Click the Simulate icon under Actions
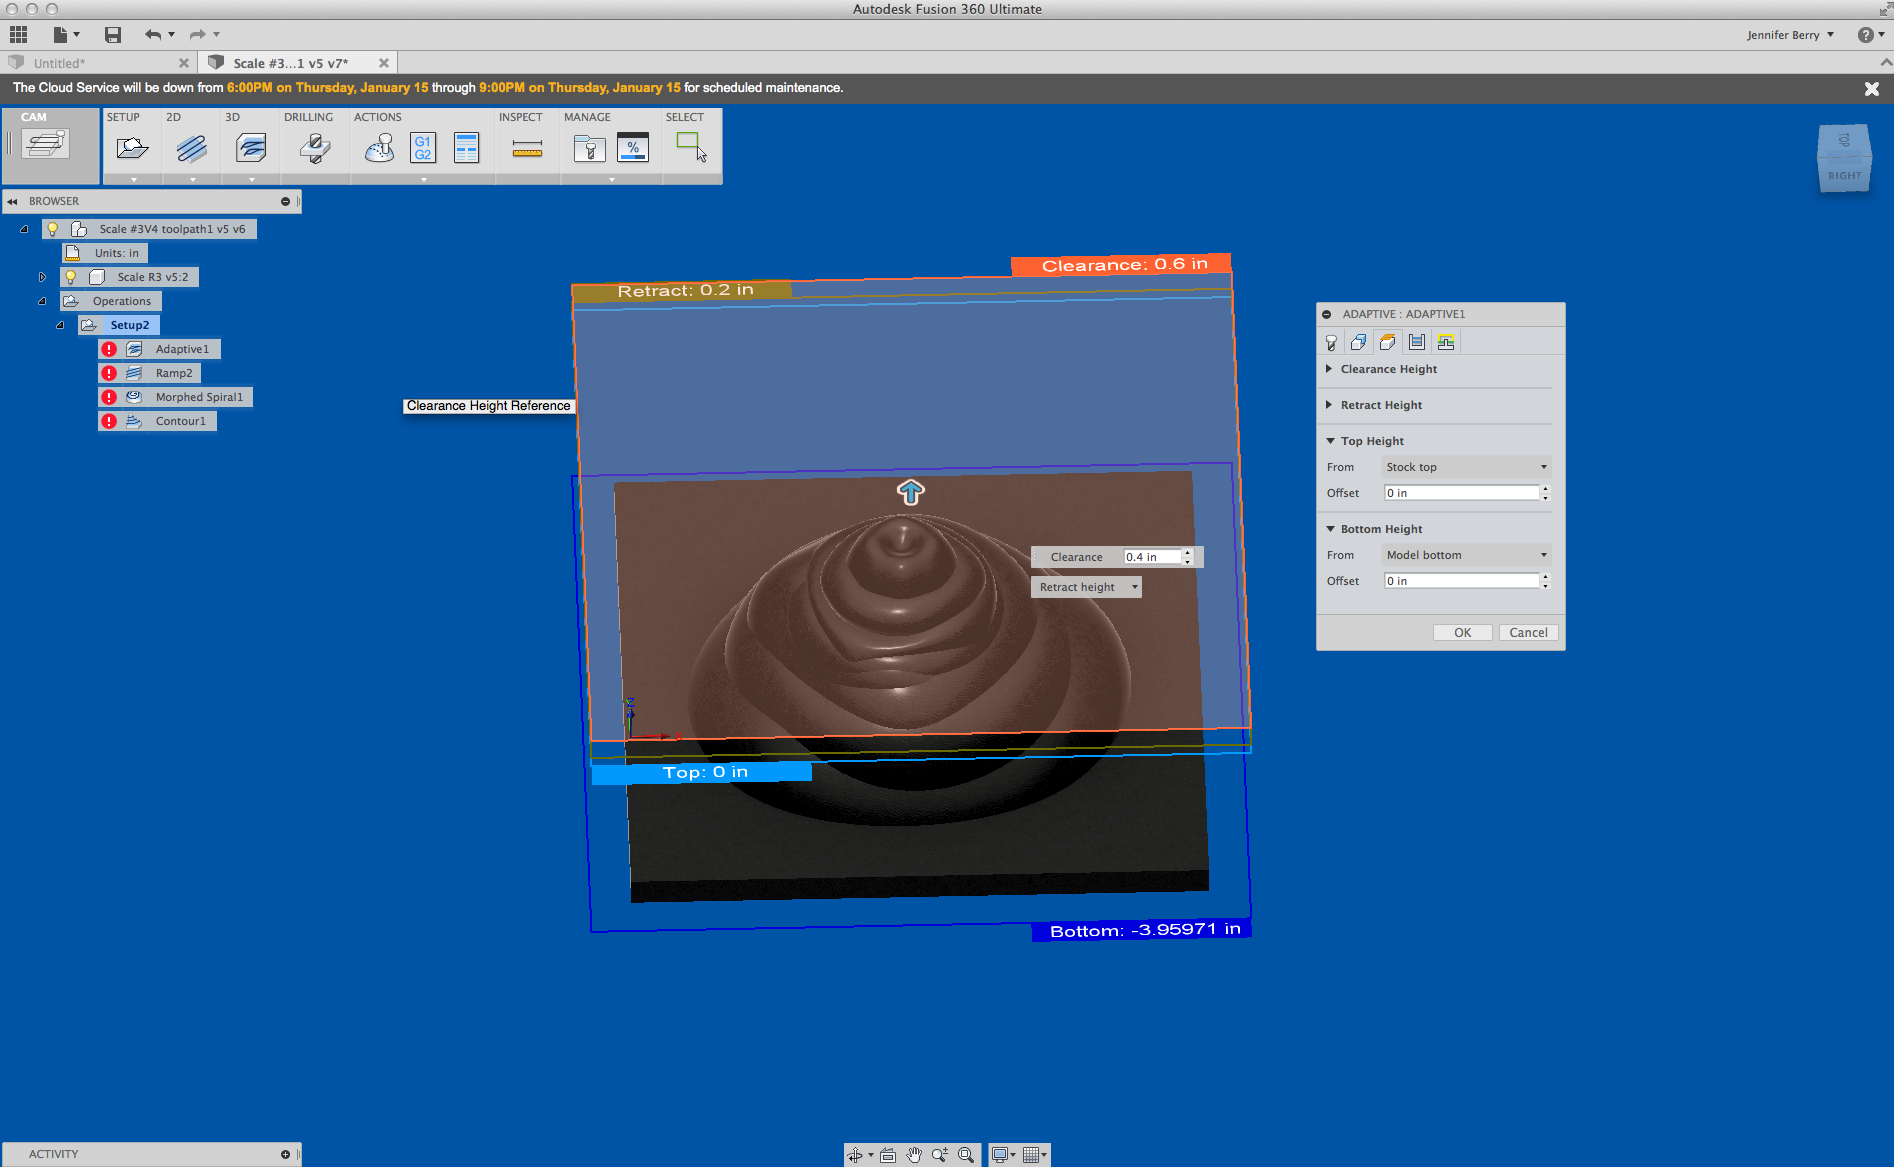 pos(378,147)
